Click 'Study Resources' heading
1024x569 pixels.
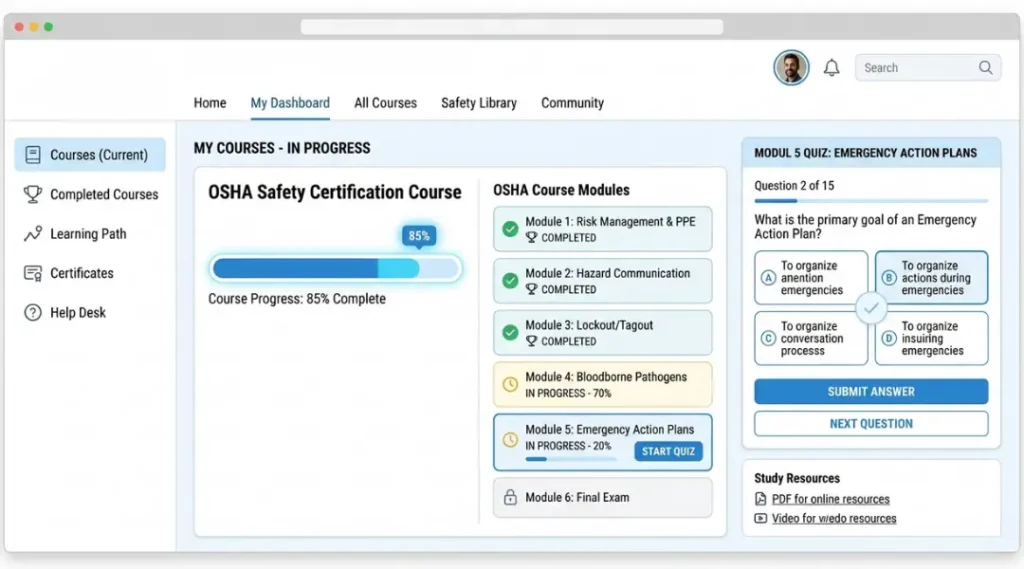(797, 478)
